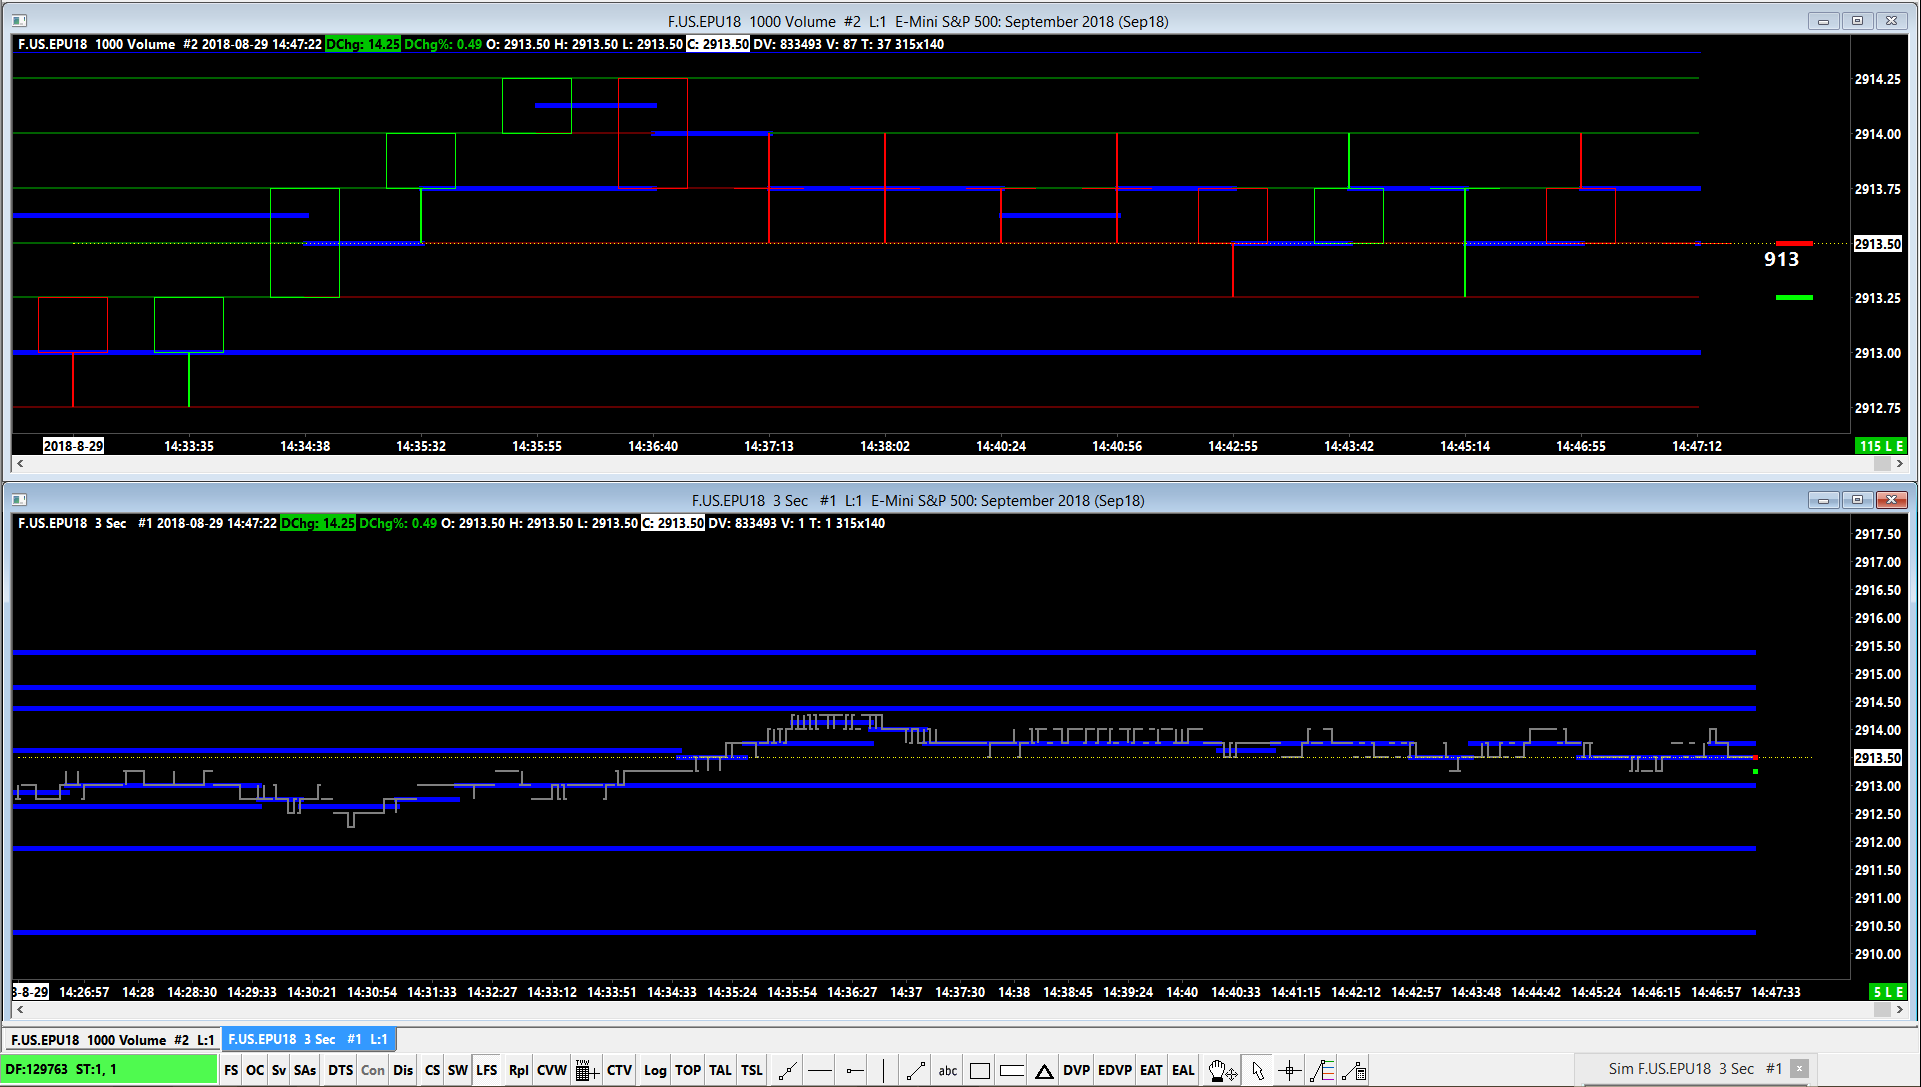This screenshot has height=1087, width=1921.
Task: Toggle the LFS toolbar button
Action: (x=486, y=1070)
